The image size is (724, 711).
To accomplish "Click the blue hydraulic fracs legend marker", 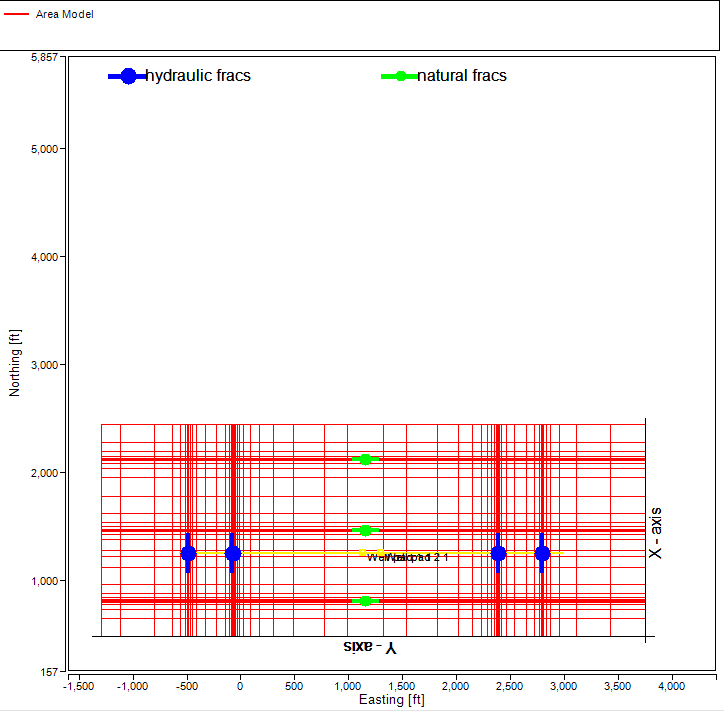I will tap(128, 76).
